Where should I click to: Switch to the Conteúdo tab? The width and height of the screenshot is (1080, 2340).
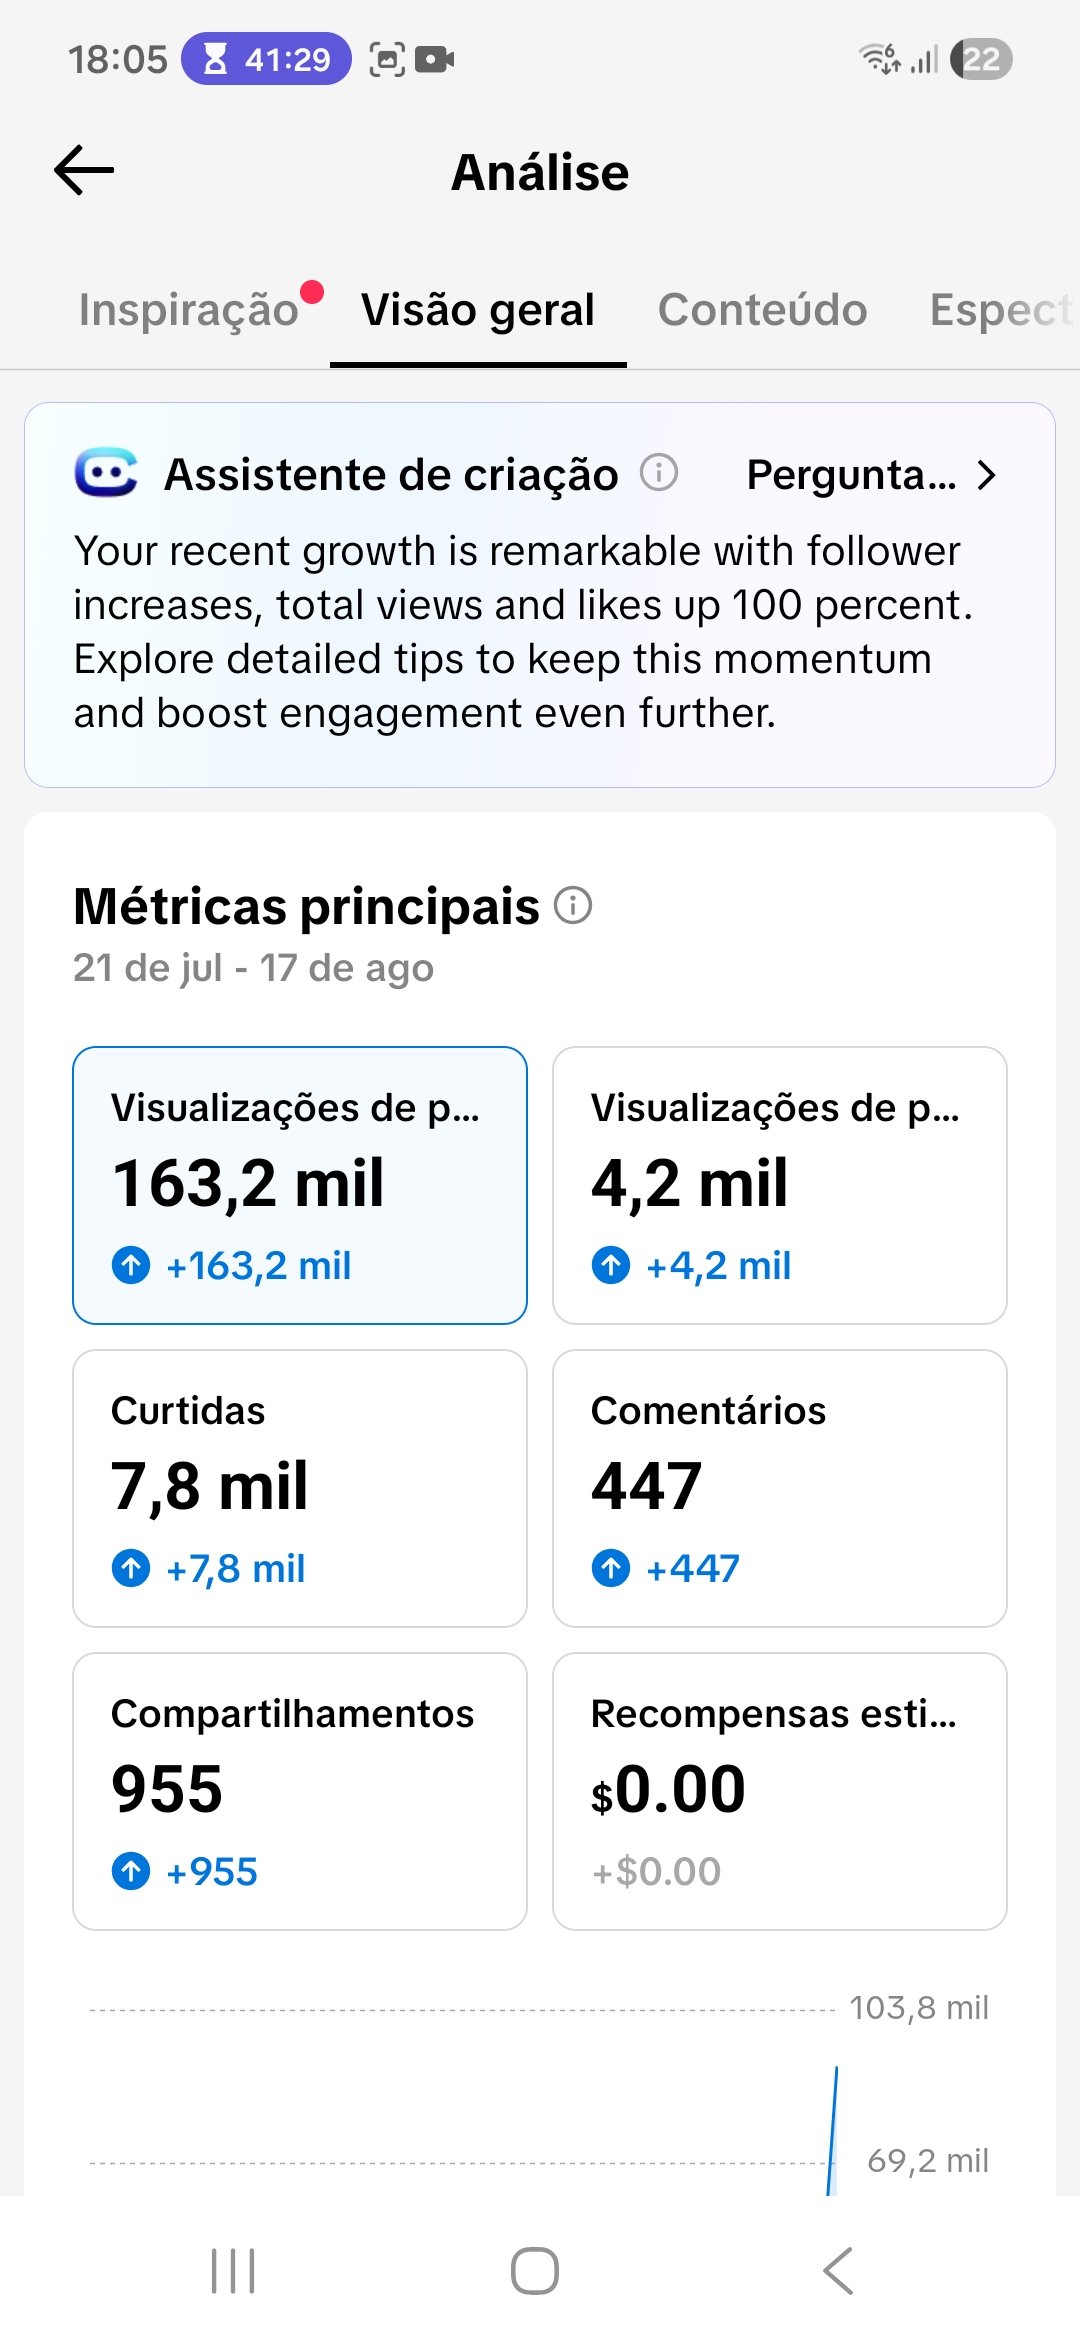point(762,310)
